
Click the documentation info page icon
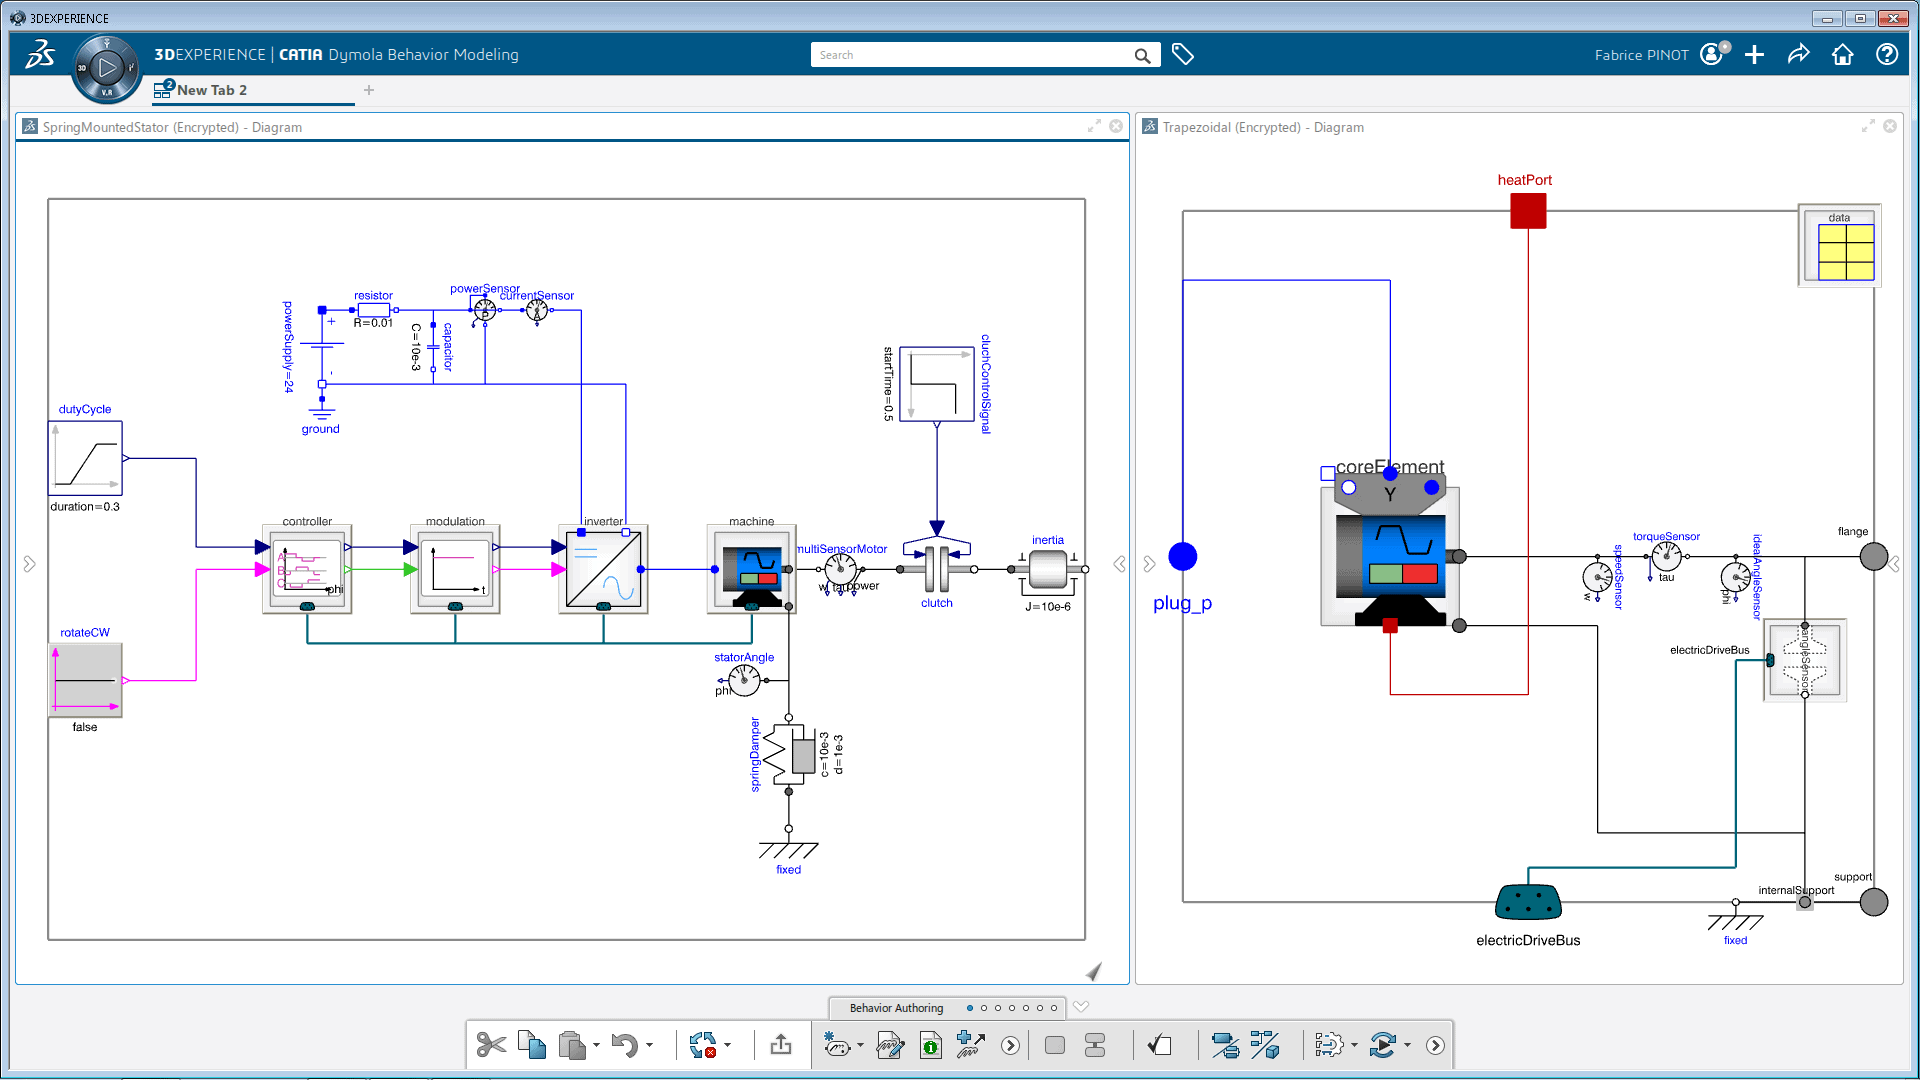pyautogui.click(x=931, y=1045)
